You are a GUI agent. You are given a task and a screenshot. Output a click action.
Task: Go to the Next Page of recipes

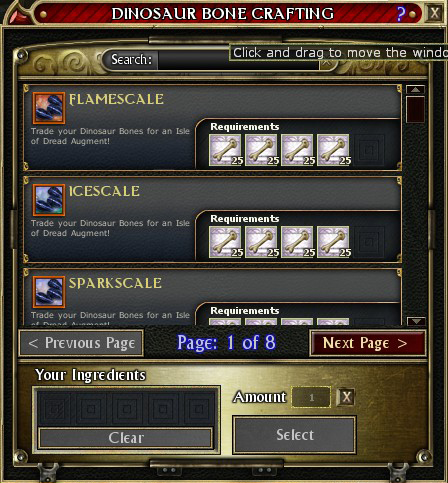coord(368,343)
